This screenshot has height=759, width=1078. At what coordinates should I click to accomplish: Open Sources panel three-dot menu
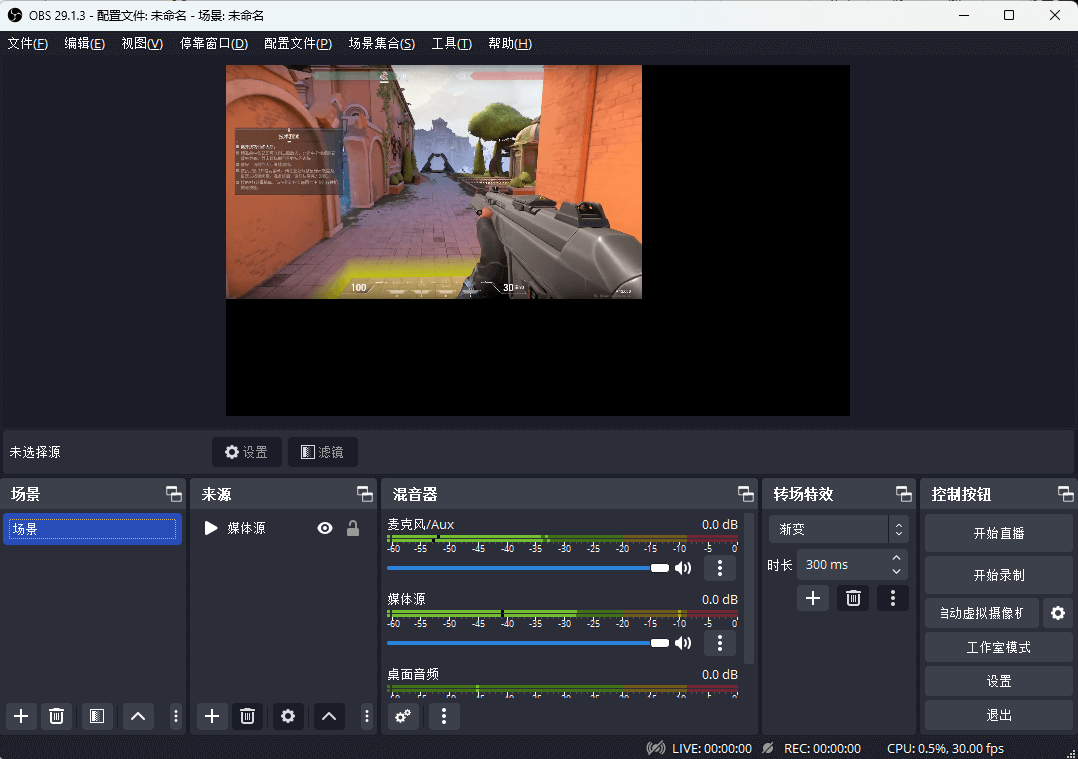click(366, 716)
